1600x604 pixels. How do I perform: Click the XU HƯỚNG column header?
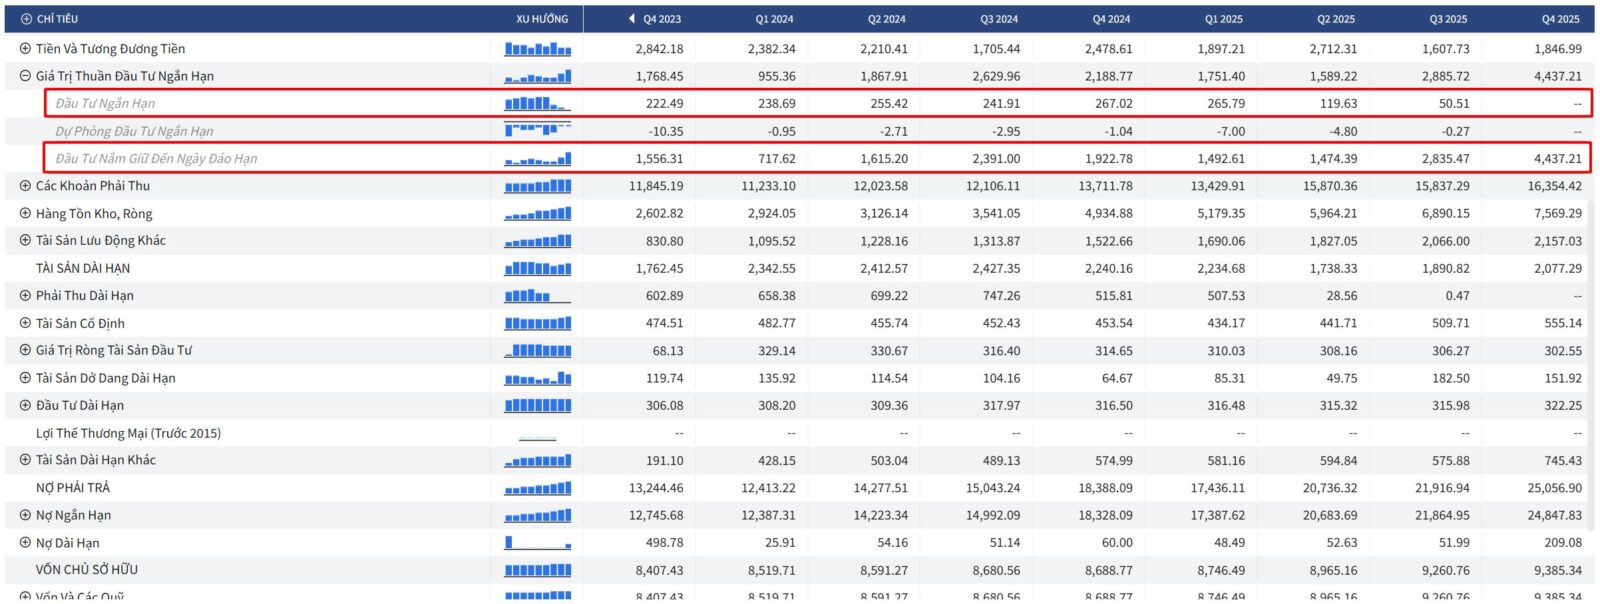(542, 19)
